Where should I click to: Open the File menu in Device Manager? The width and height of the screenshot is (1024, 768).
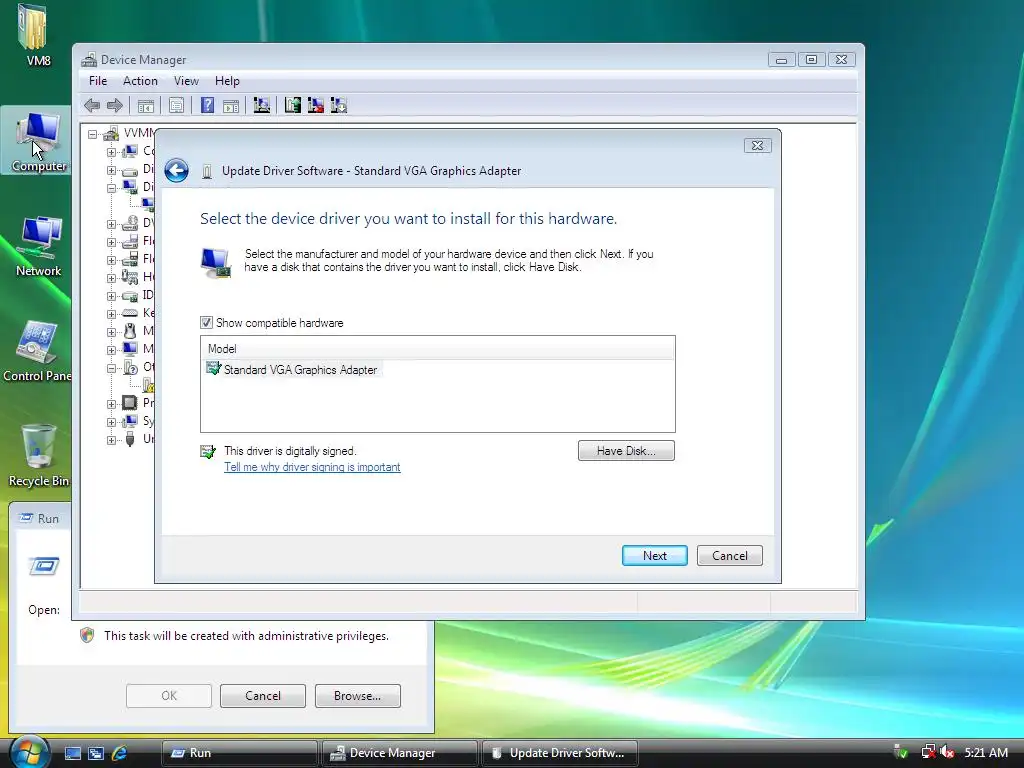98,81
